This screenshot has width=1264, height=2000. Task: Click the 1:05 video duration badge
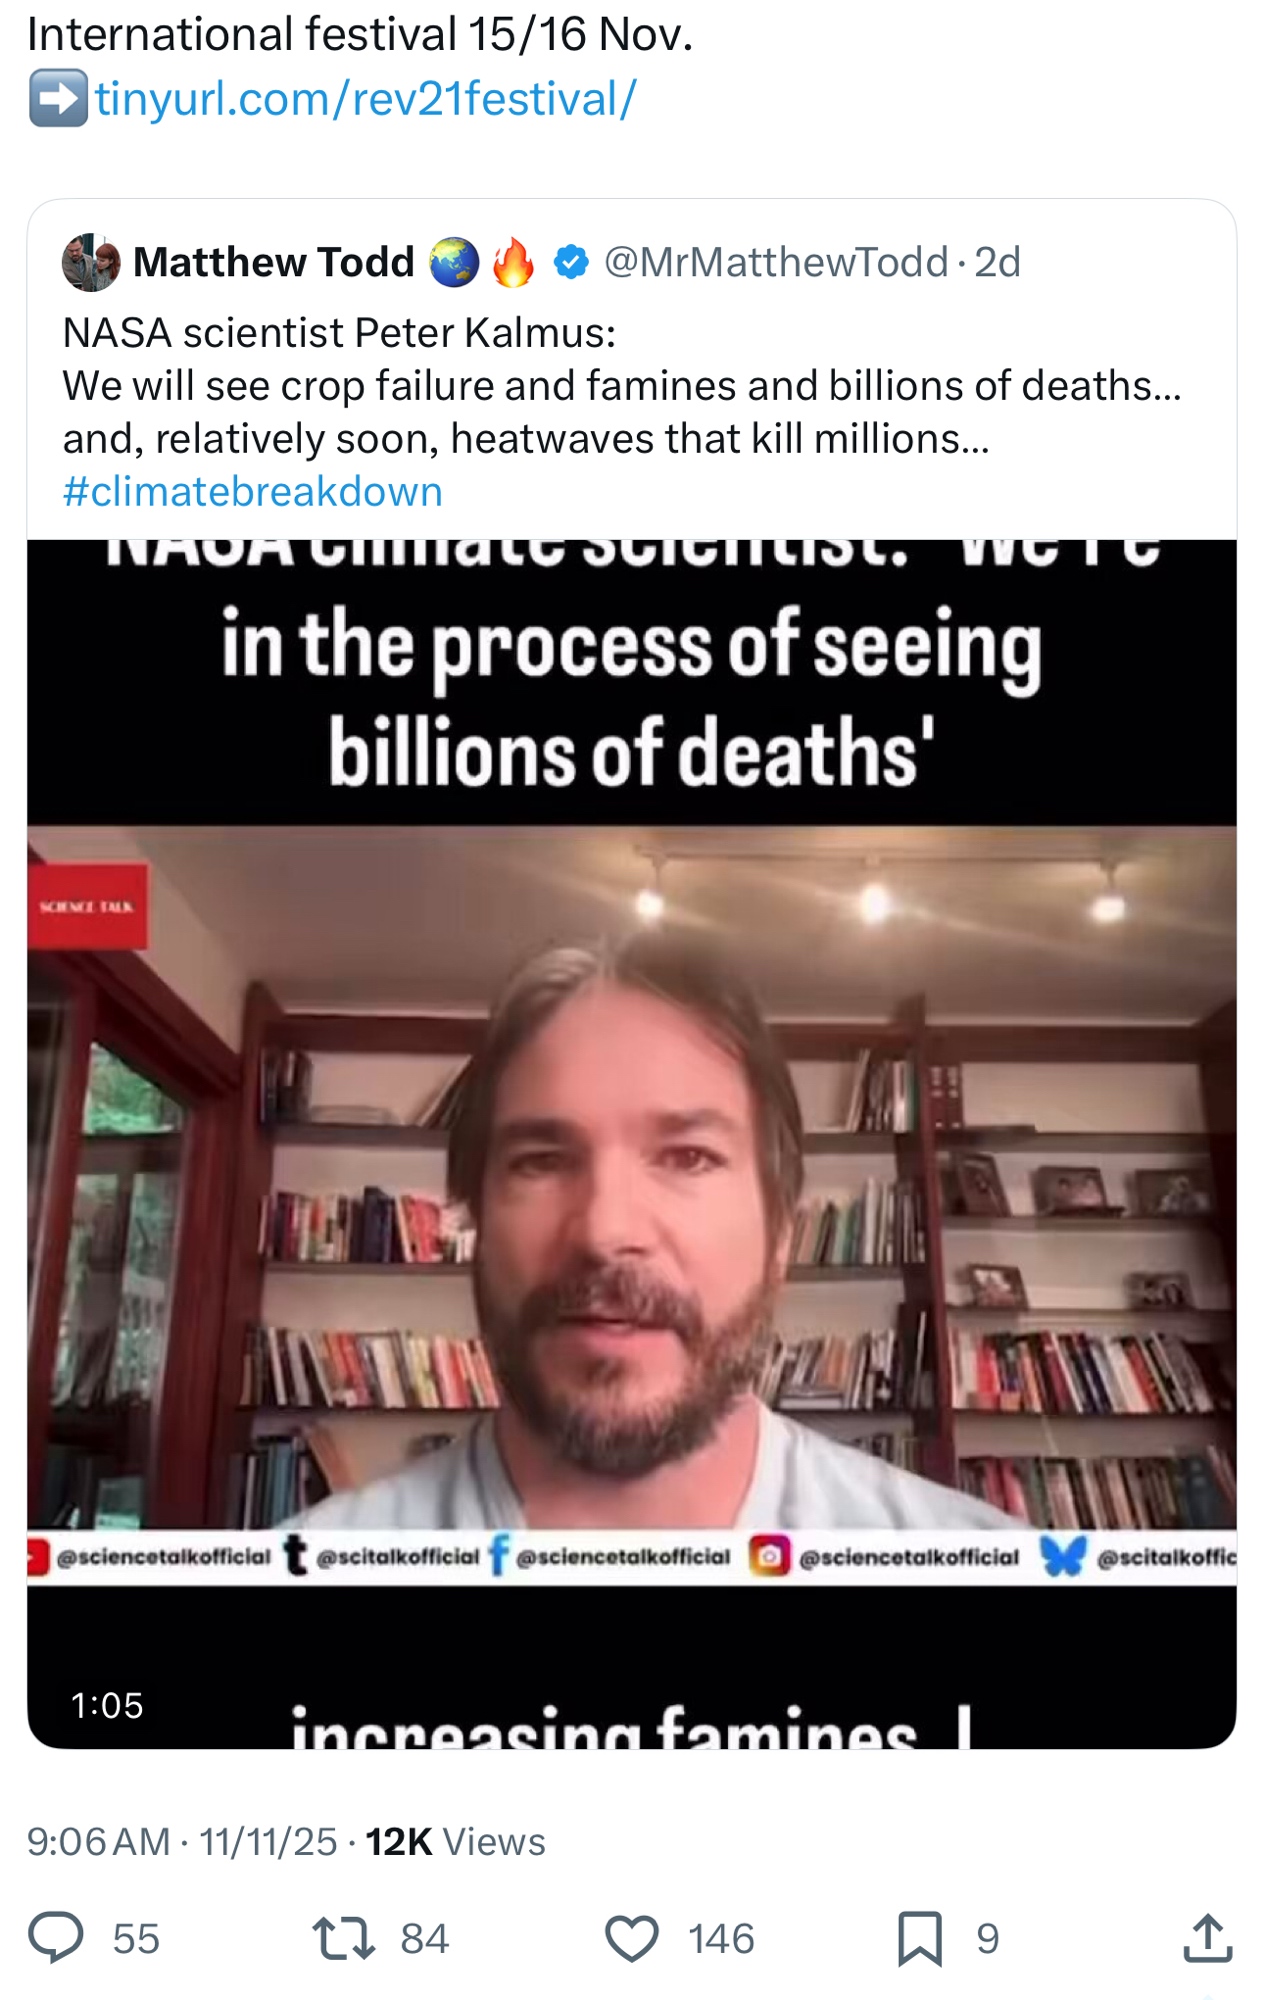(107, 1705)
